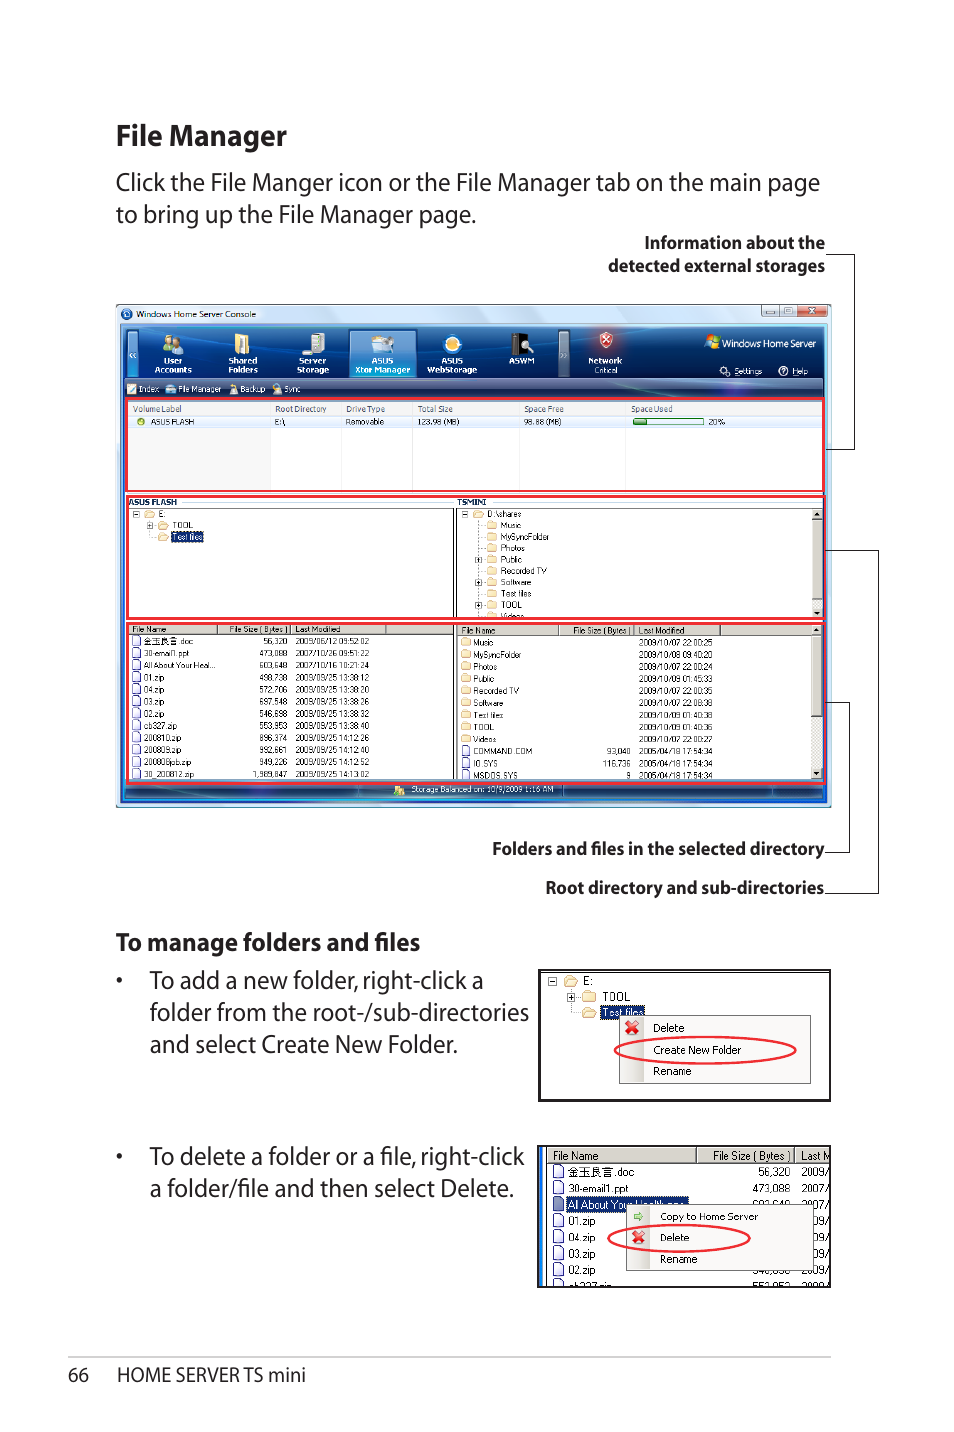Select the Test files folder under E:
The height and width of the screenshot is (1432, 954).
[x=187, y=537]
